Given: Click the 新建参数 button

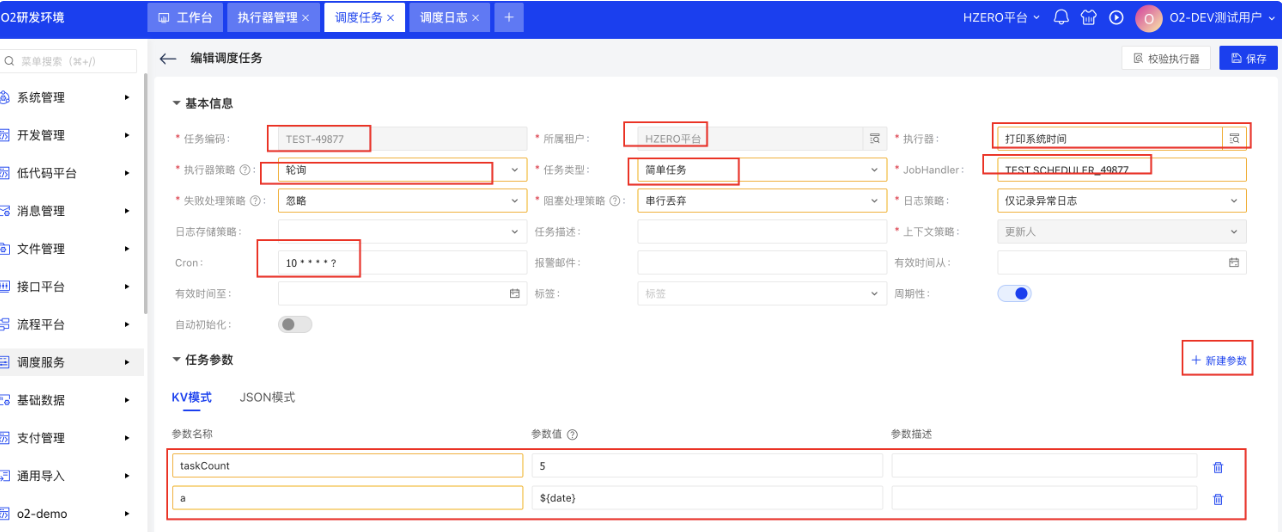Looking at the screenshot, I should (x=1219, y=360).
